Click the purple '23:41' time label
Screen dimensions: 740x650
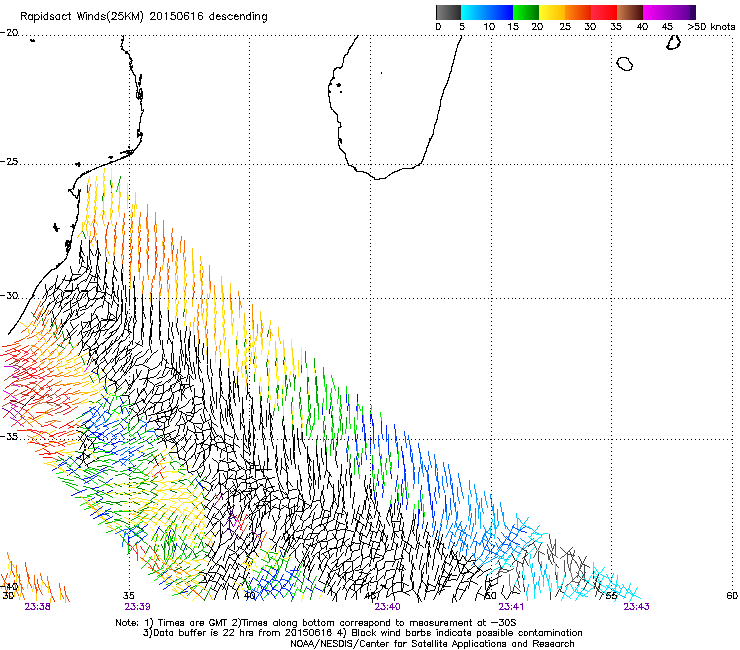(x=512, y=607)
